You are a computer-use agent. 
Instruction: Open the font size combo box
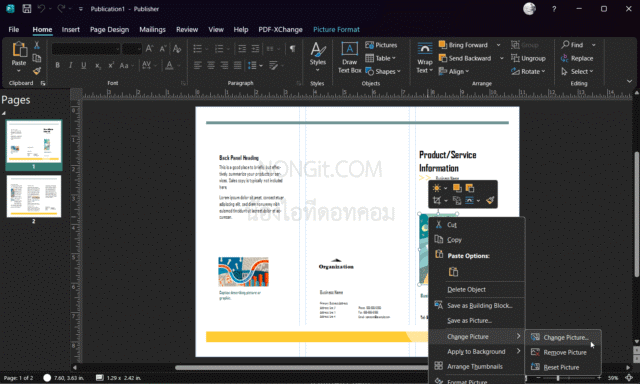click(x=132, y=49)
